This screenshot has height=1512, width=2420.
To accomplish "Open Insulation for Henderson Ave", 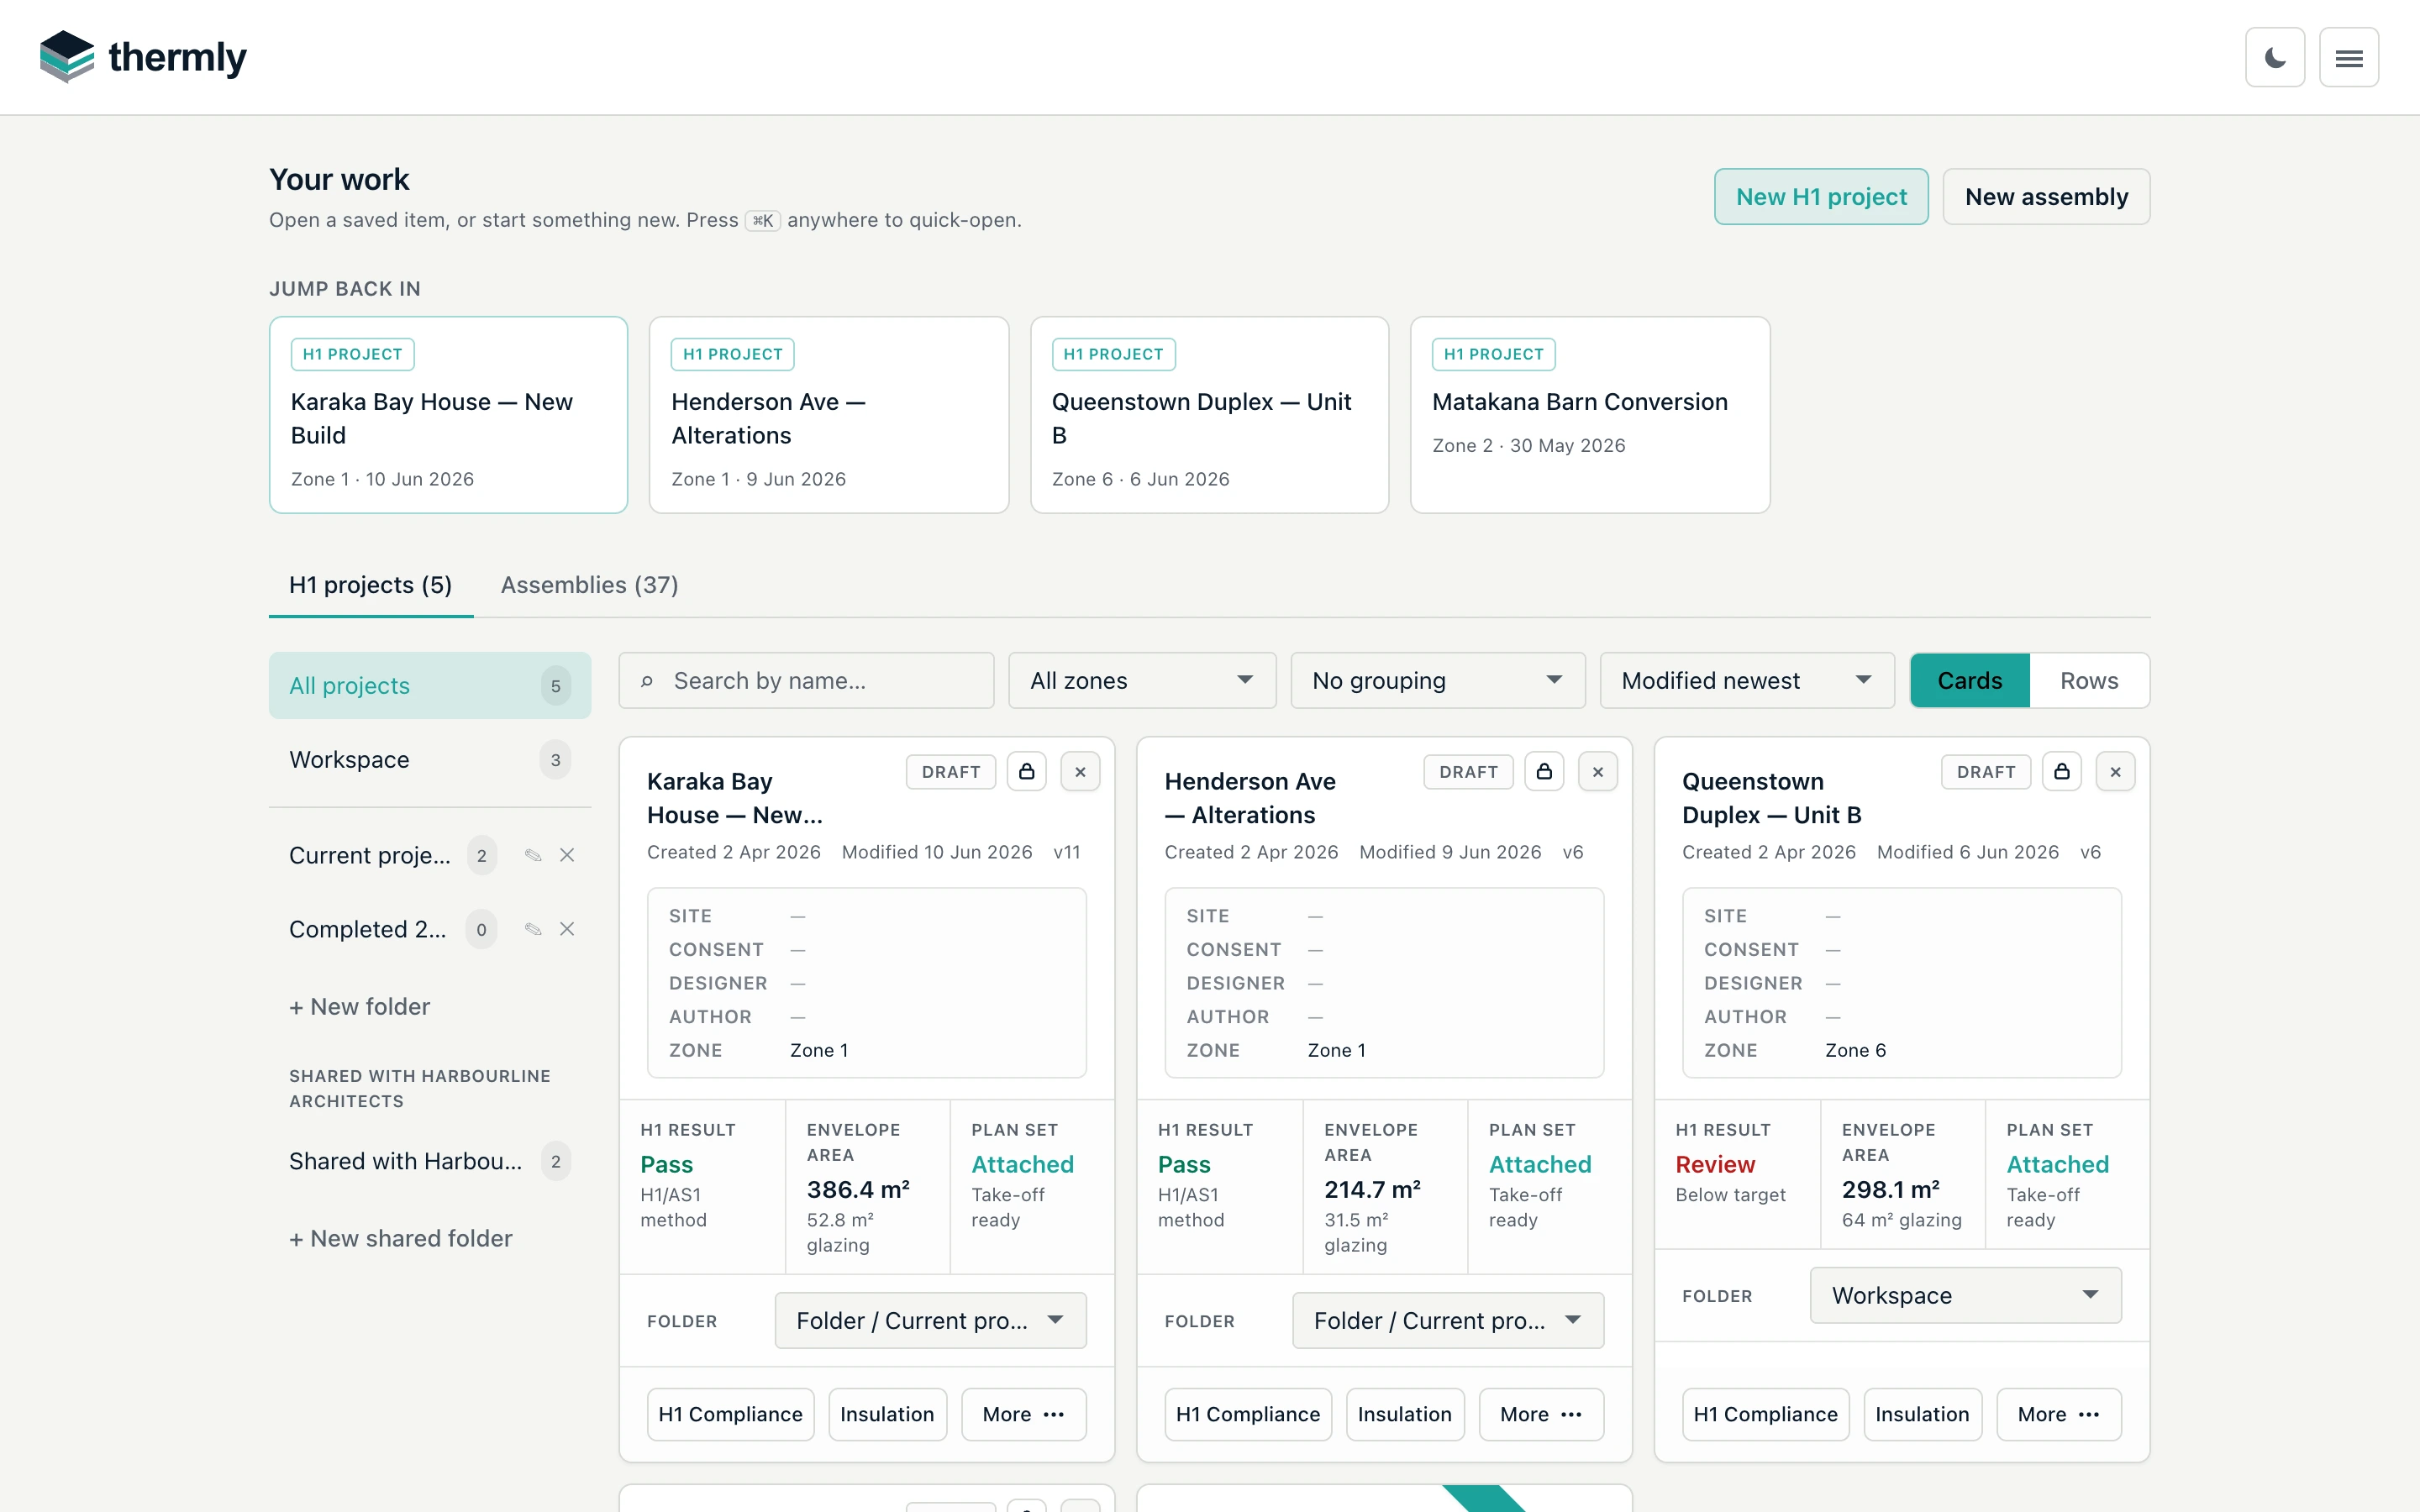I will tap(1405, 1414).
